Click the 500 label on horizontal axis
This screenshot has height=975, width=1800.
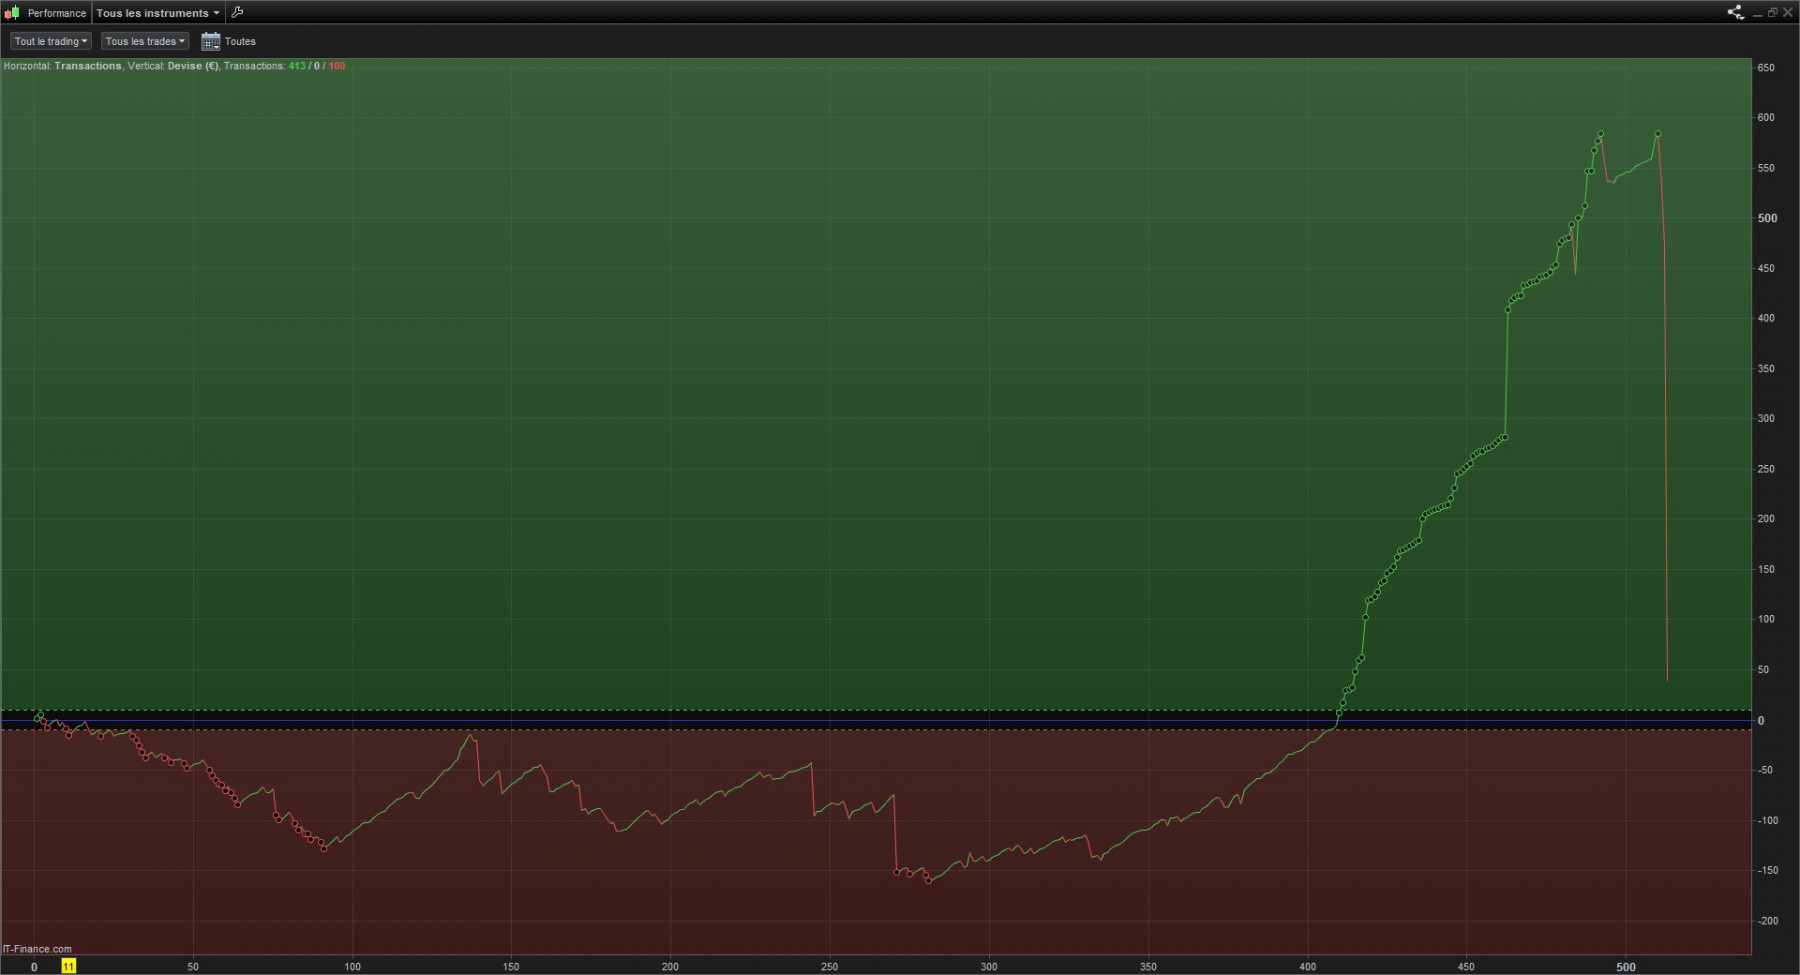pos(1626,967)
